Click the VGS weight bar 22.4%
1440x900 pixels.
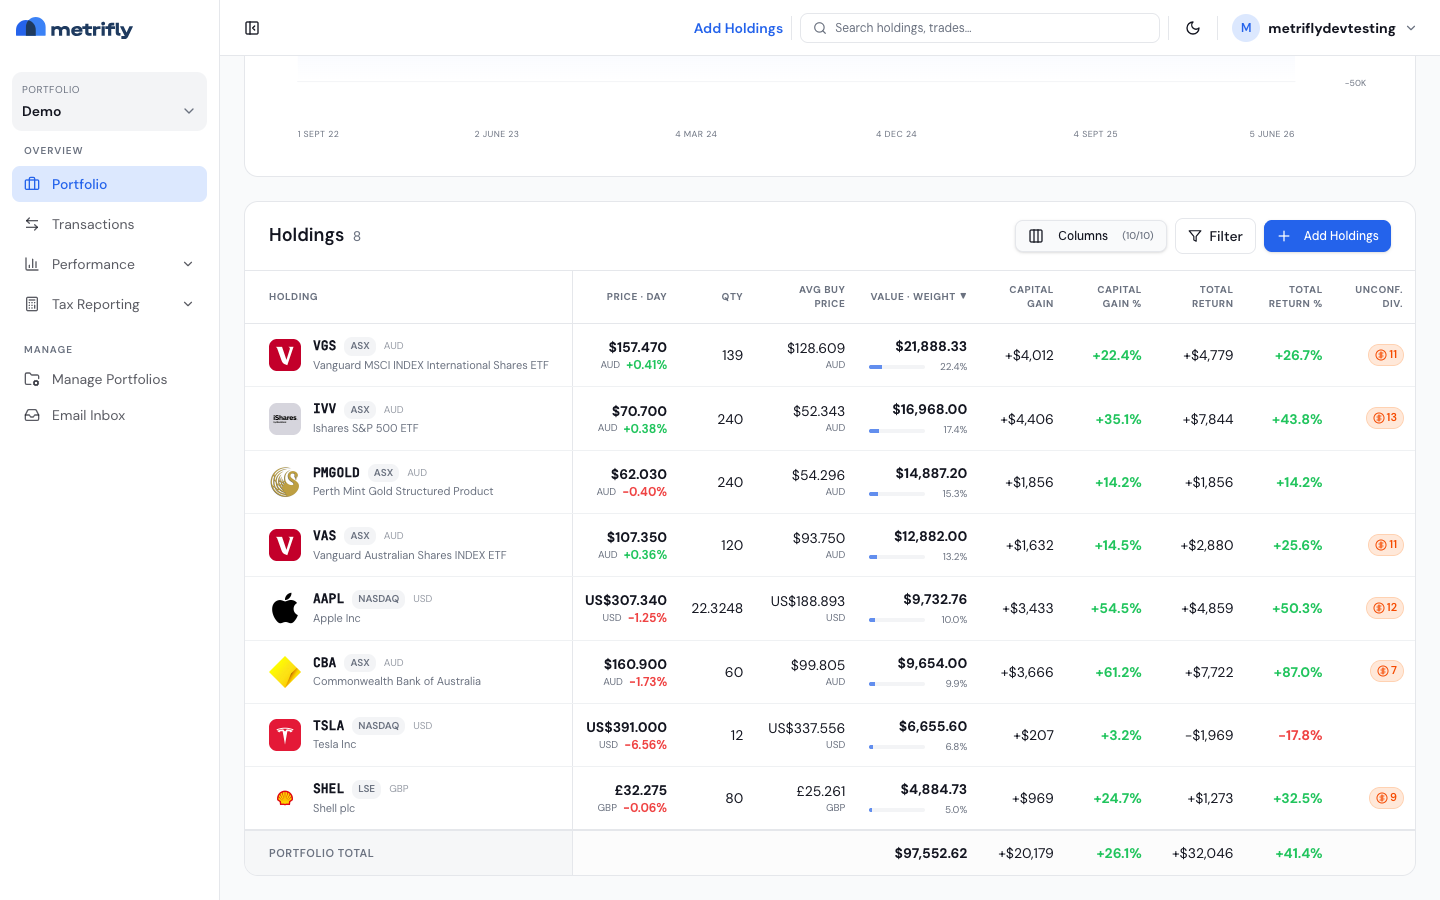point(897,367)
